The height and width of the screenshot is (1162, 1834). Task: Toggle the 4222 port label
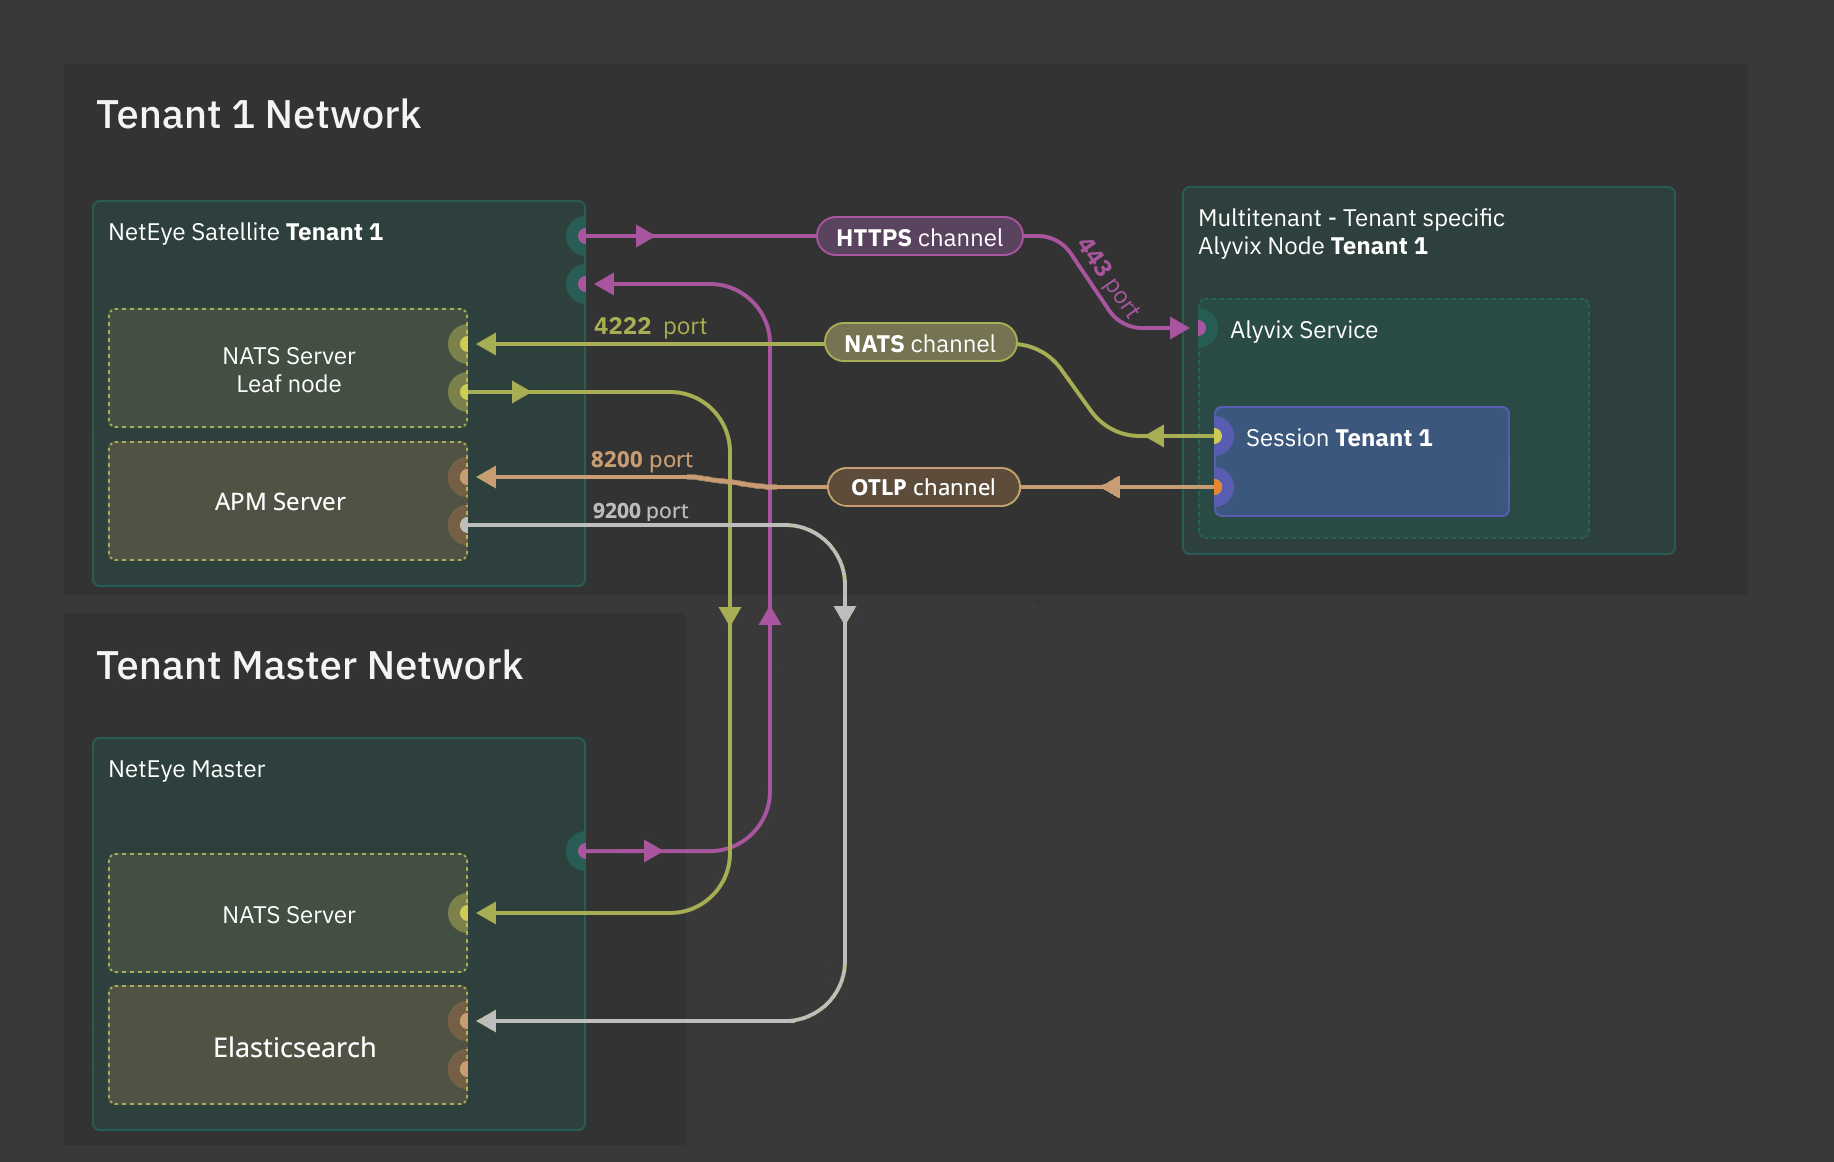[650, 326]
